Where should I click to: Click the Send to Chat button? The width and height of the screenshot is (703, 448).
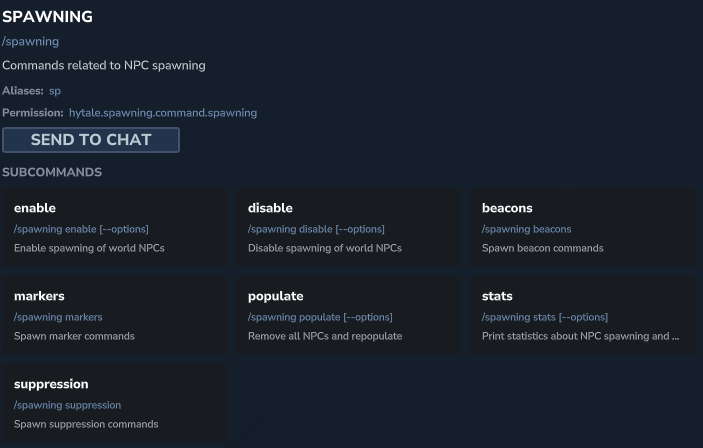(x=91, y=140)
